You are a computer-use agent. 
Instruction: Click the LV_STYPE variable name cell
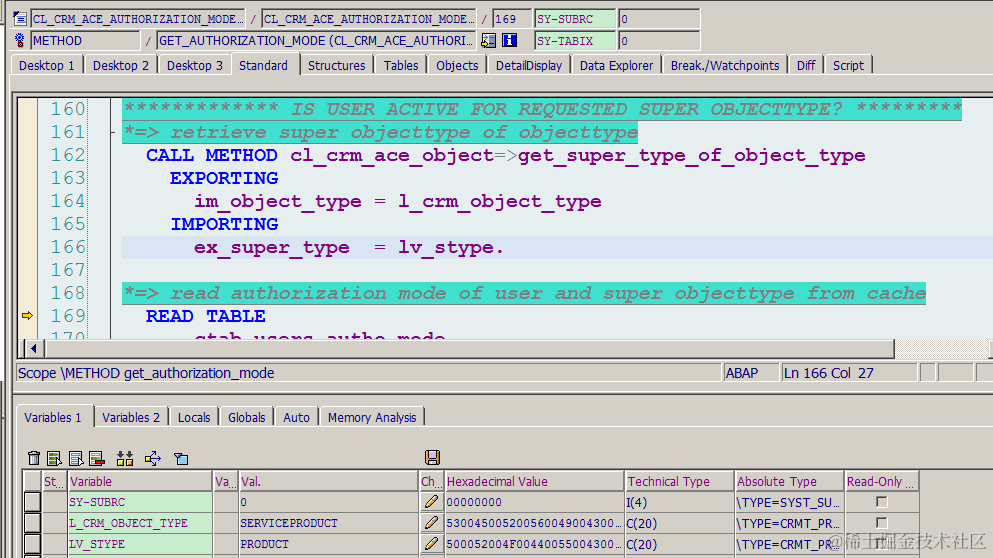(140, 543)
